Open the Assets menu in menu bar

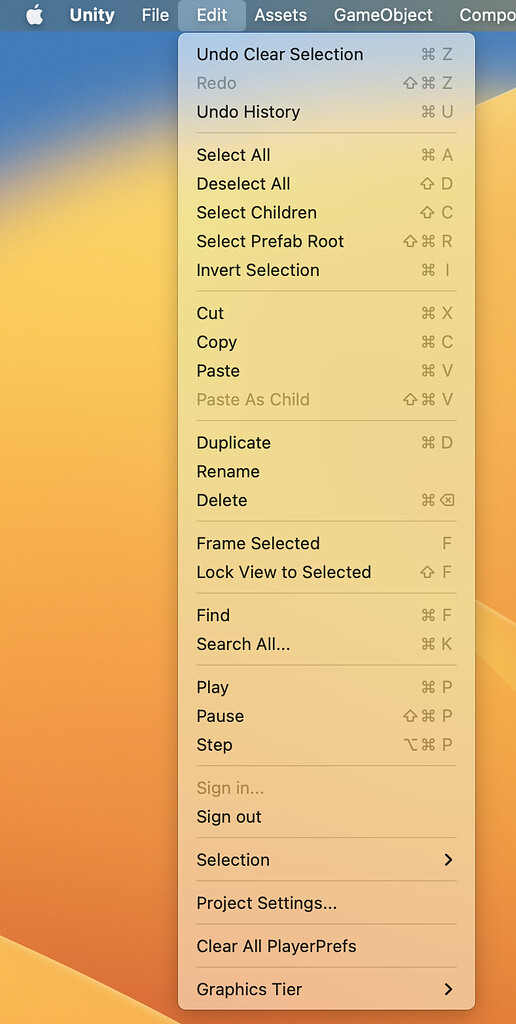pos(281,14)
